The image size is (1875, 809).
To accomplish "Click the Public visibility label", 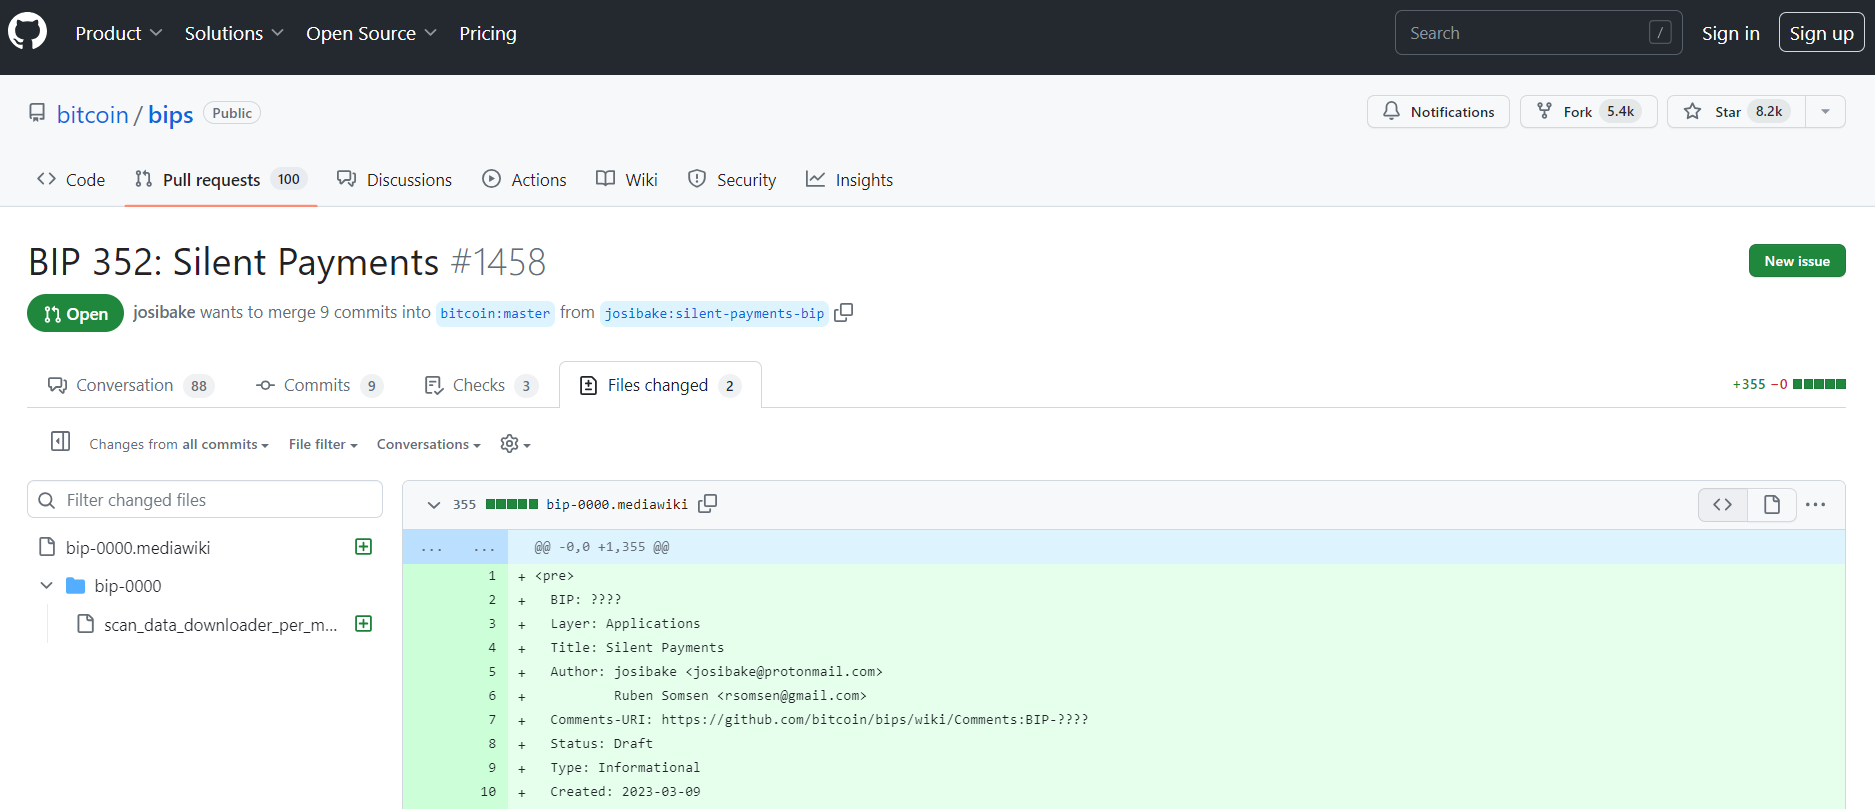I will coord(232,113).
